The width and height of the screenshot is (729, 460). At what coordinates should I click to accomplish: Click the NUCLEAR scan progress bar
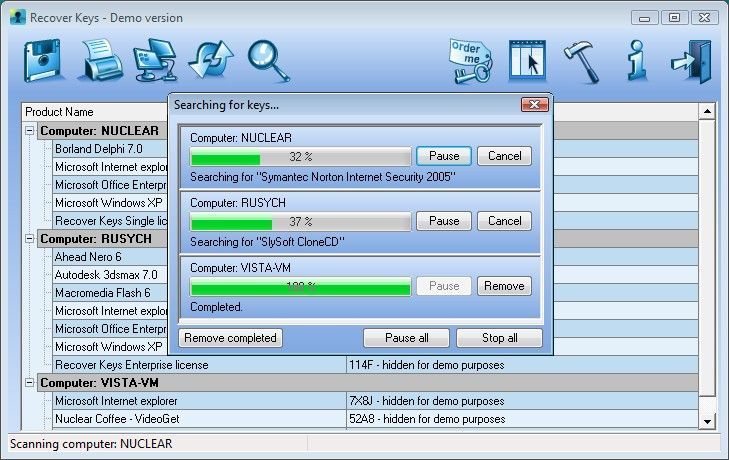tap(300, 157)
